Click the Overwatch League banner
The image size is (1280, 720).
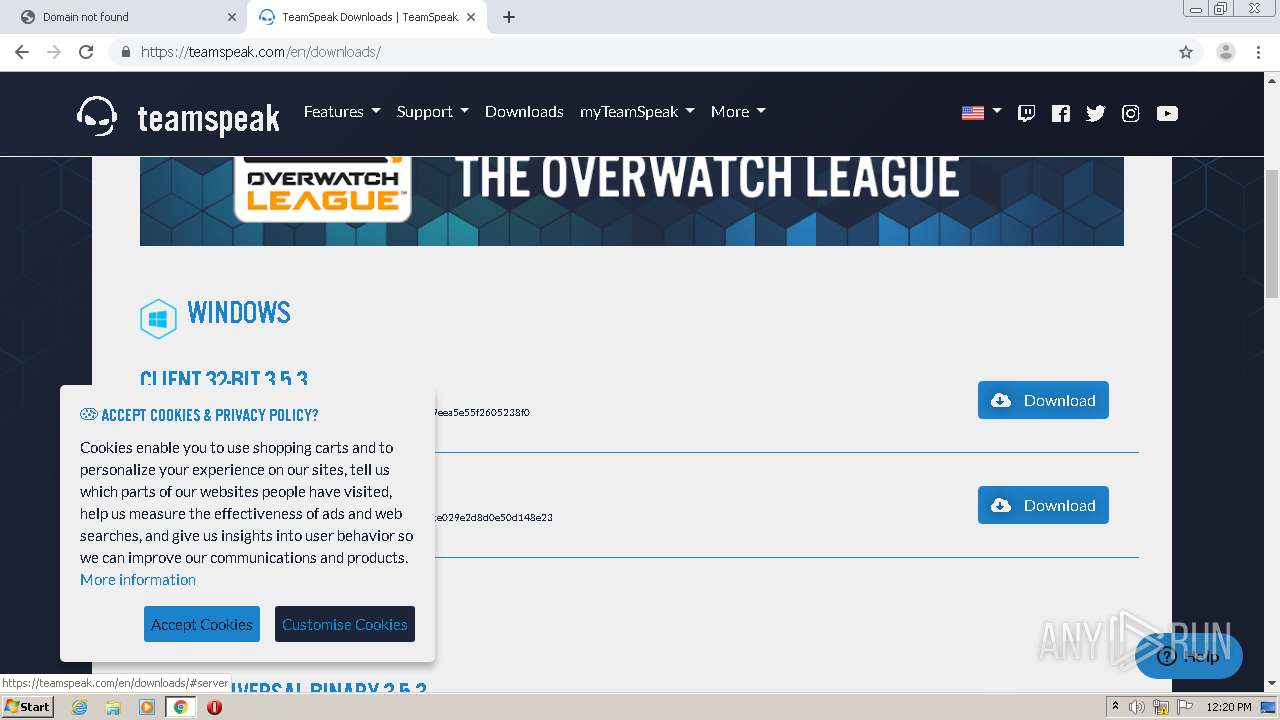coord(632,201)
